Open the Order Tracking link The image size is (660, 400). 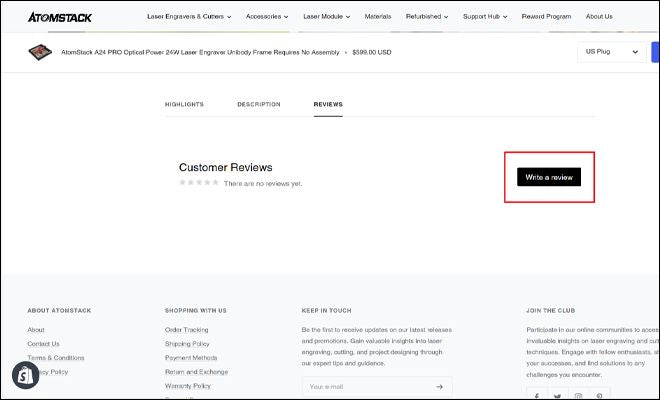(x=186, y=329)
